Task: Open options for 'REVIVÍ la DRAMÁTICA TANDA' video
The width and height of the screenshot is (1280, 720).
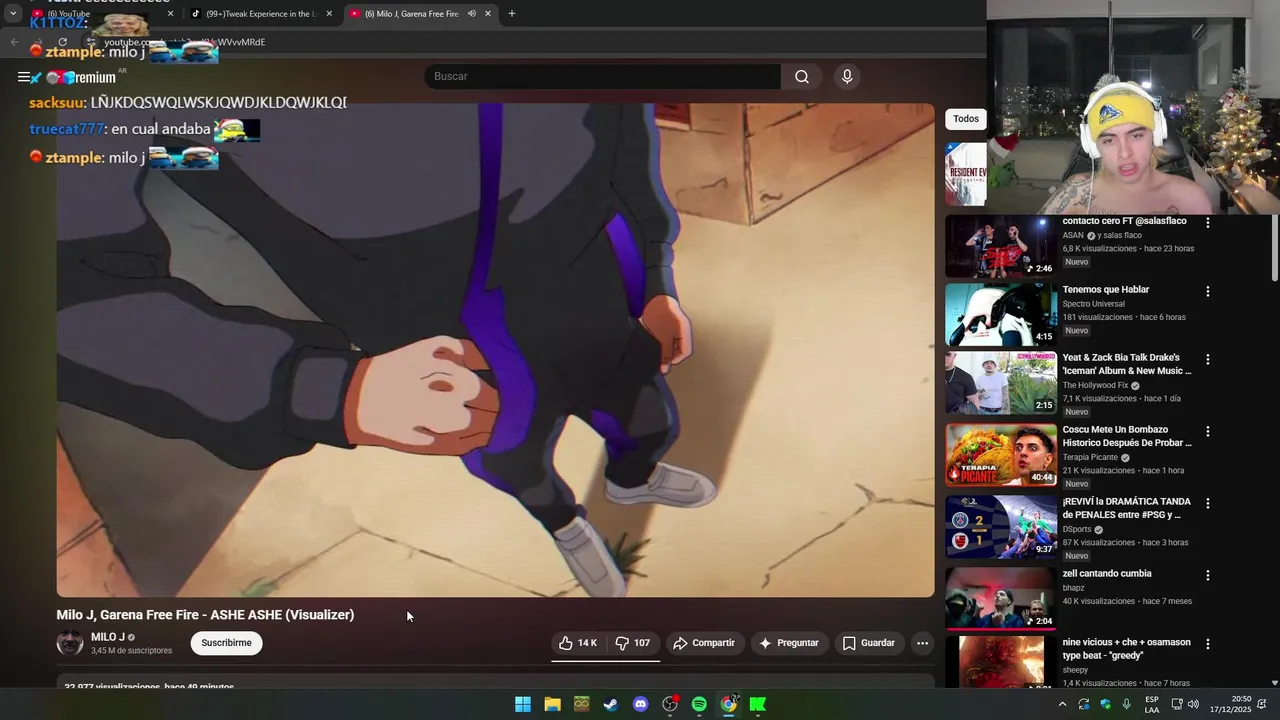Action: tap(1208, 504)
